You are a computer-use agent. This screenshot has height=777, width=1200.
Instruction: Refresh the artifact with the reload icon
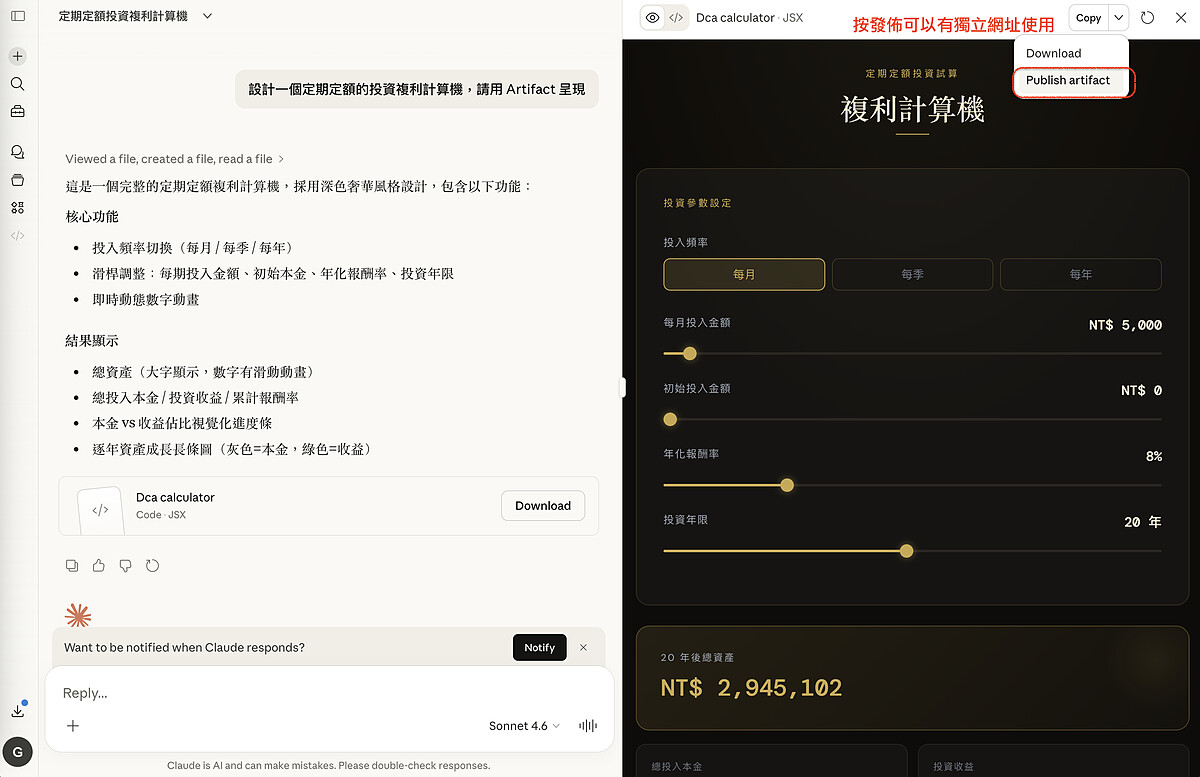pyautogui.click(x=1148, y=17)
